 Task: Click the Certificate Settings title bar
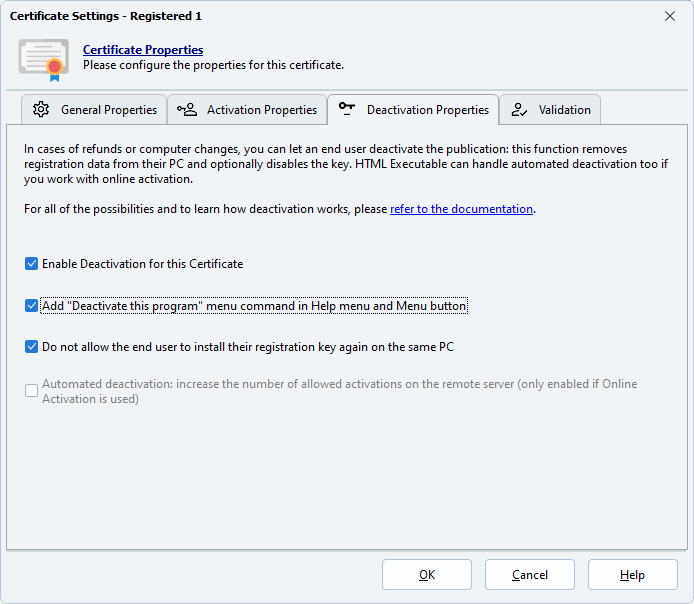(x=300, y=16)
